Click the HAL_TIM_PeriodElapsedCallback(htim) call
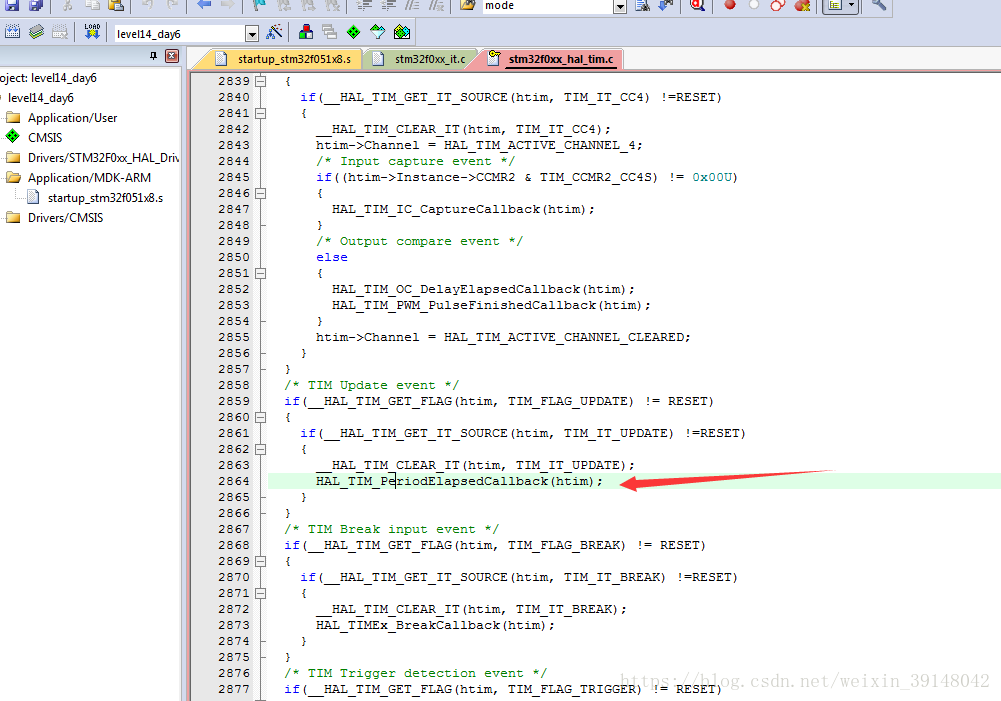Screen dimensions: 1001x701 point(459,481)
